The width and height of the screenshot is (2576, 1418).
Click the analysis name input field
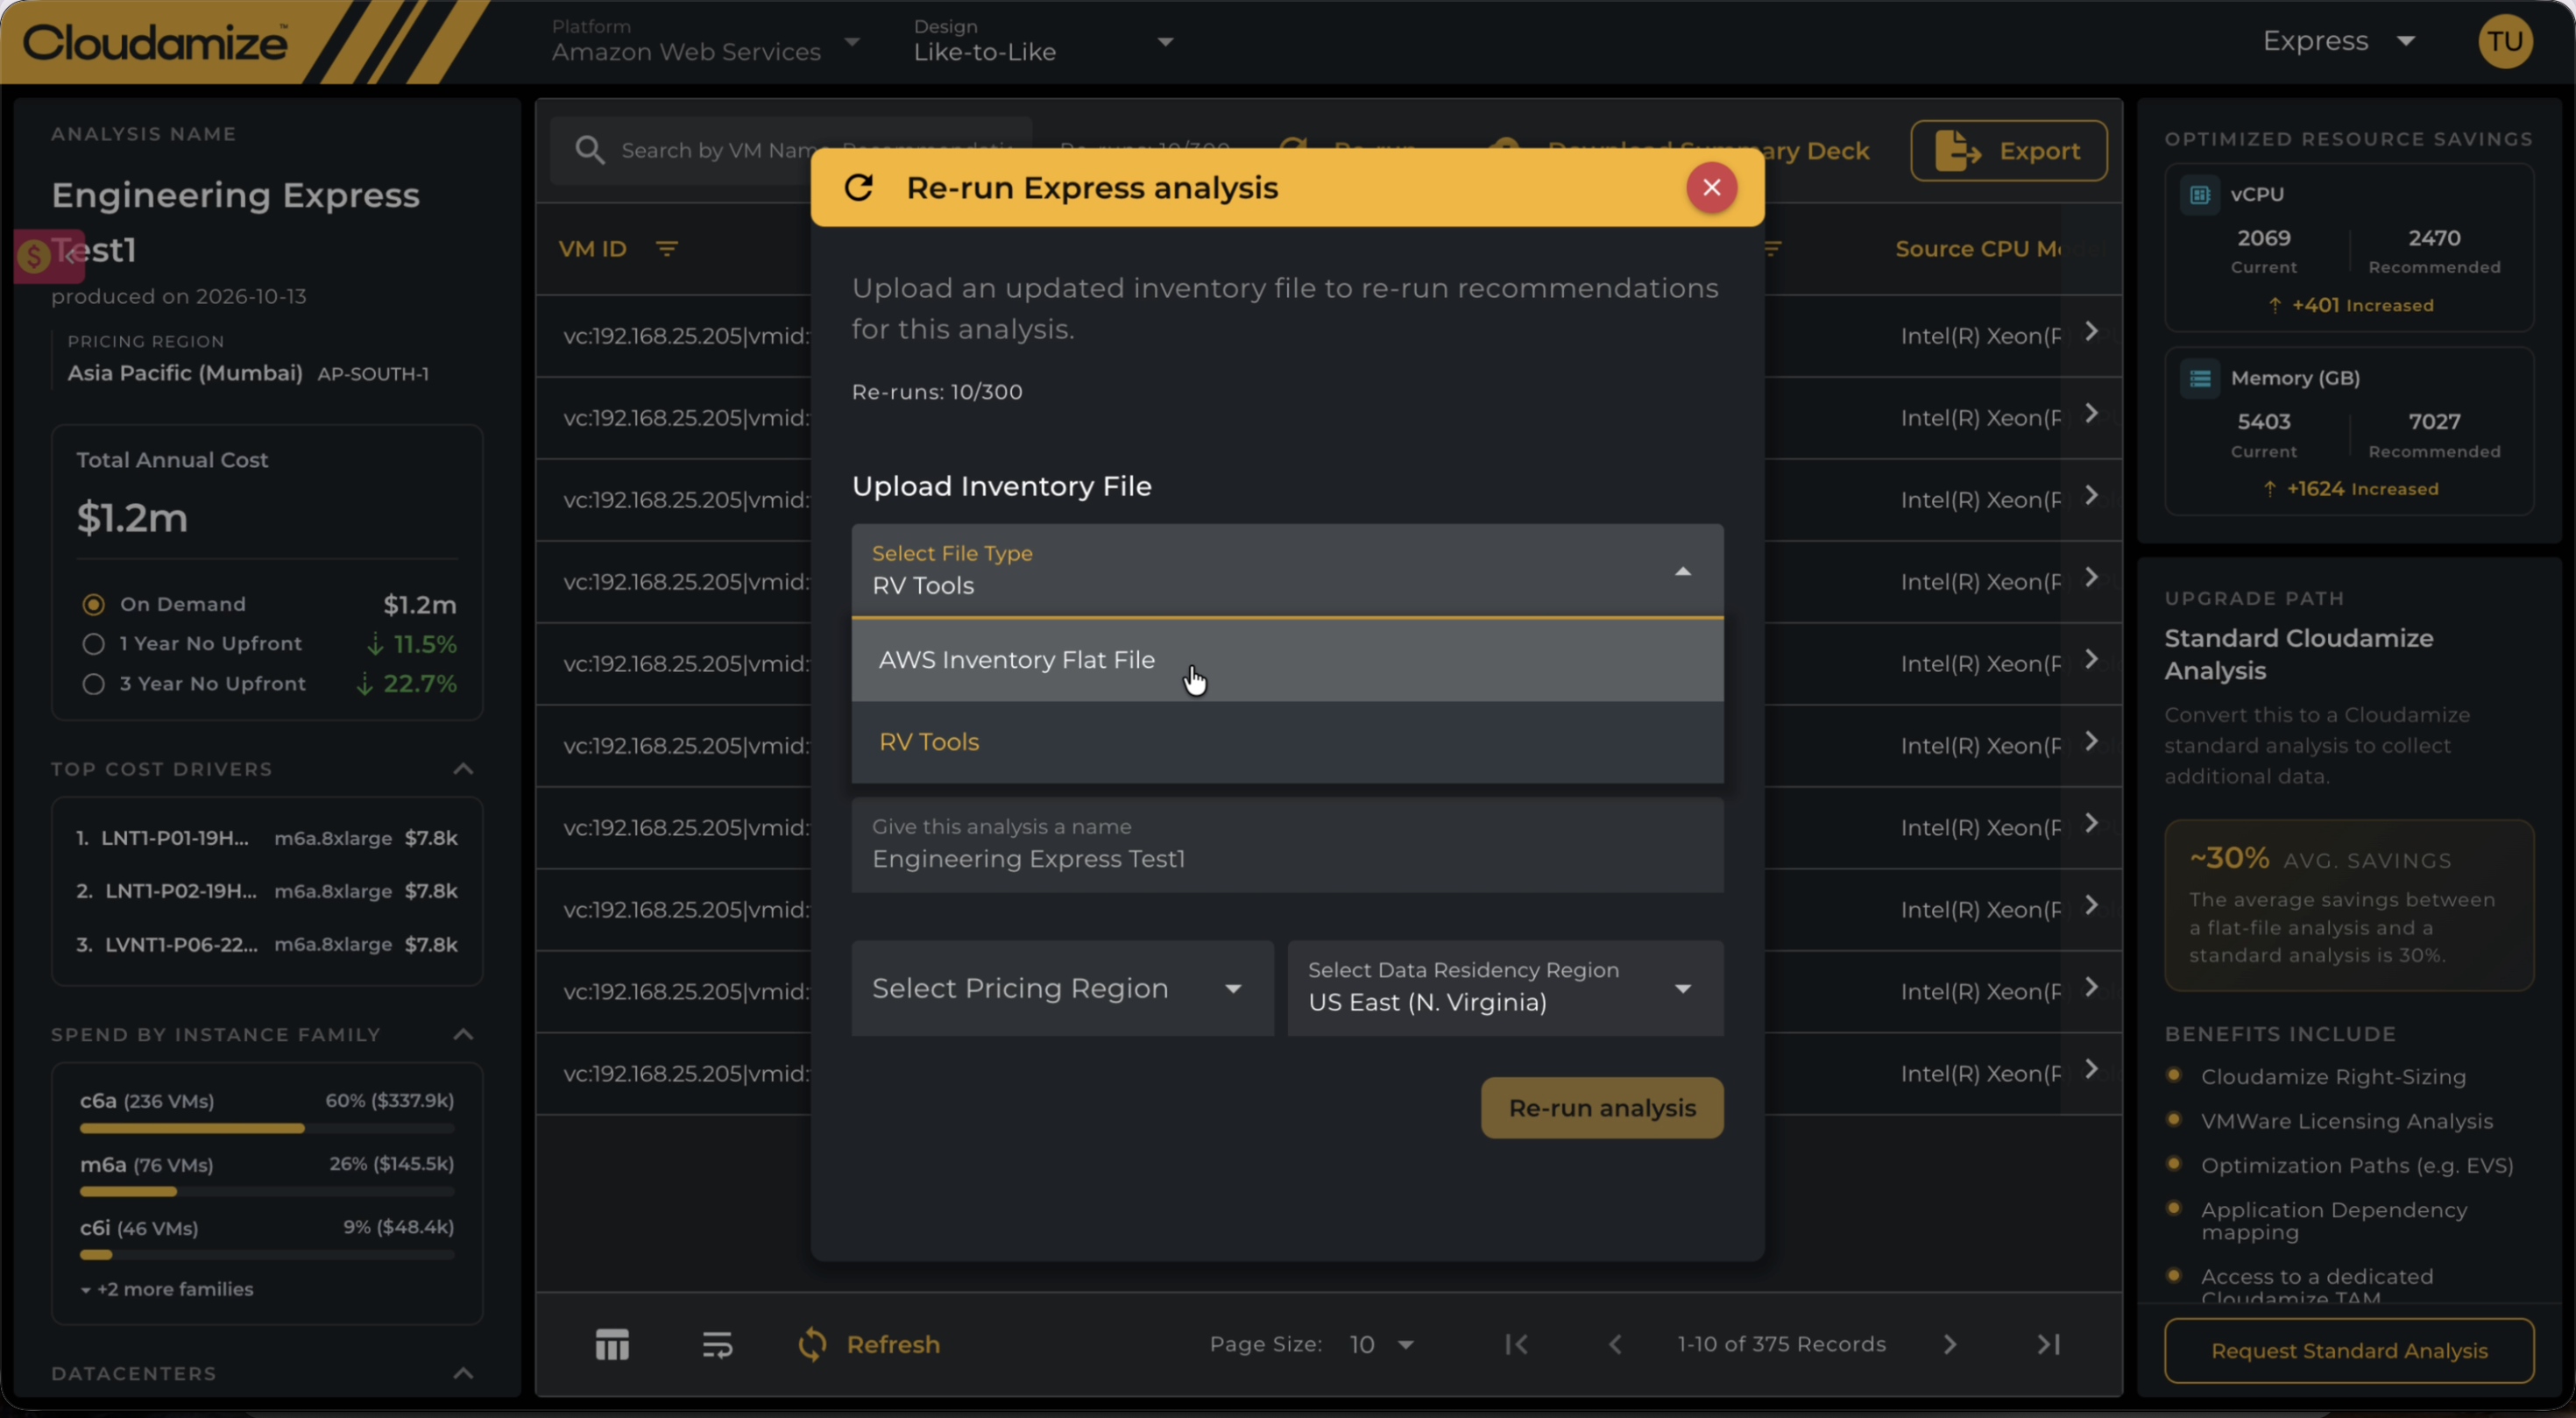(x=1287, y=845)
